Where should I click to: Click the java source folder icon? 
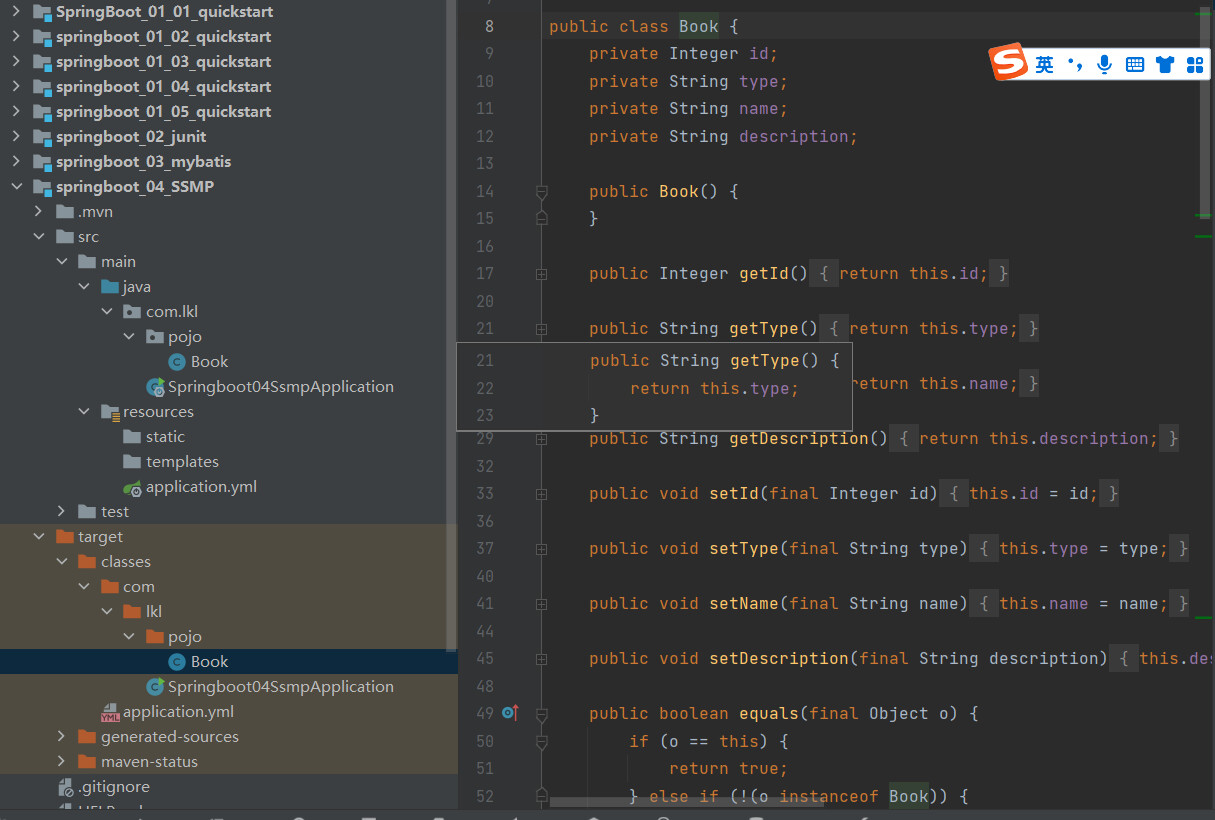(x=110, y=287)
